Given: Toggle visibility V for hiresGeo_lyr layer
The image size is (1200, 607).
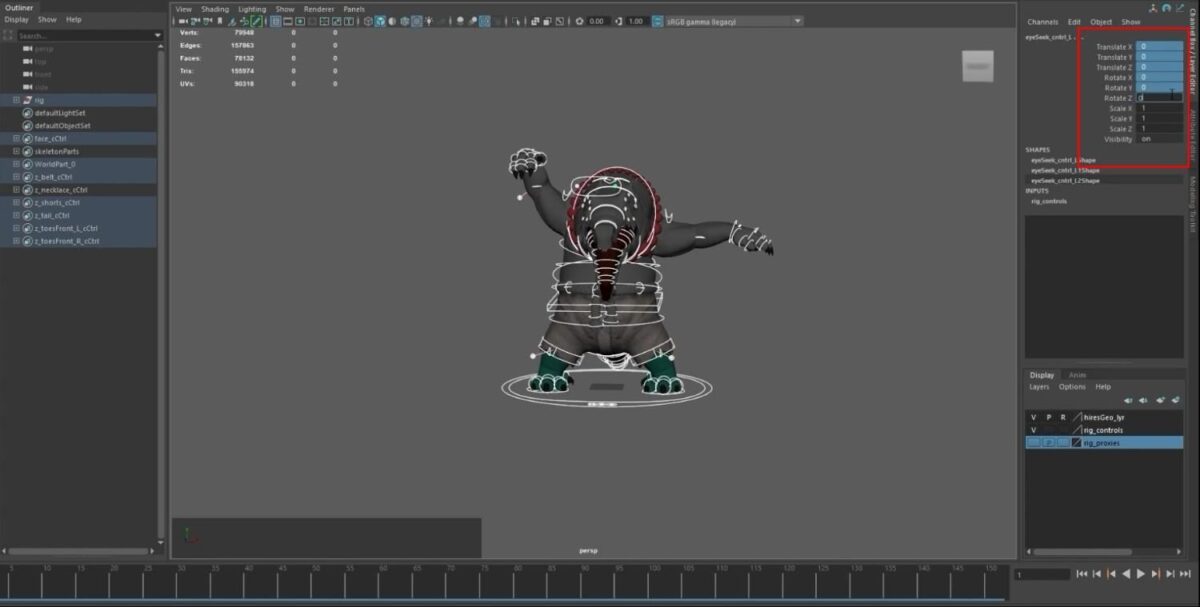Looking at the screenshot, I should [x=1032, y=419].
